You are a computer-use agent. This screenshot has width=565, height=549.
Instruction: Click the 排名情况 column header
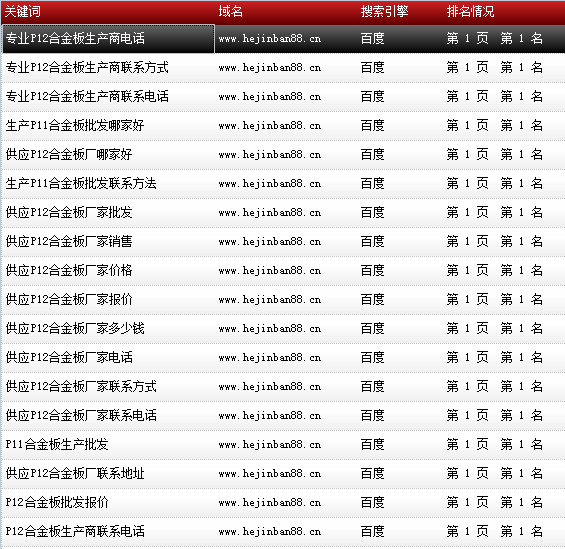pyautogui.click(x=470, y=12)
